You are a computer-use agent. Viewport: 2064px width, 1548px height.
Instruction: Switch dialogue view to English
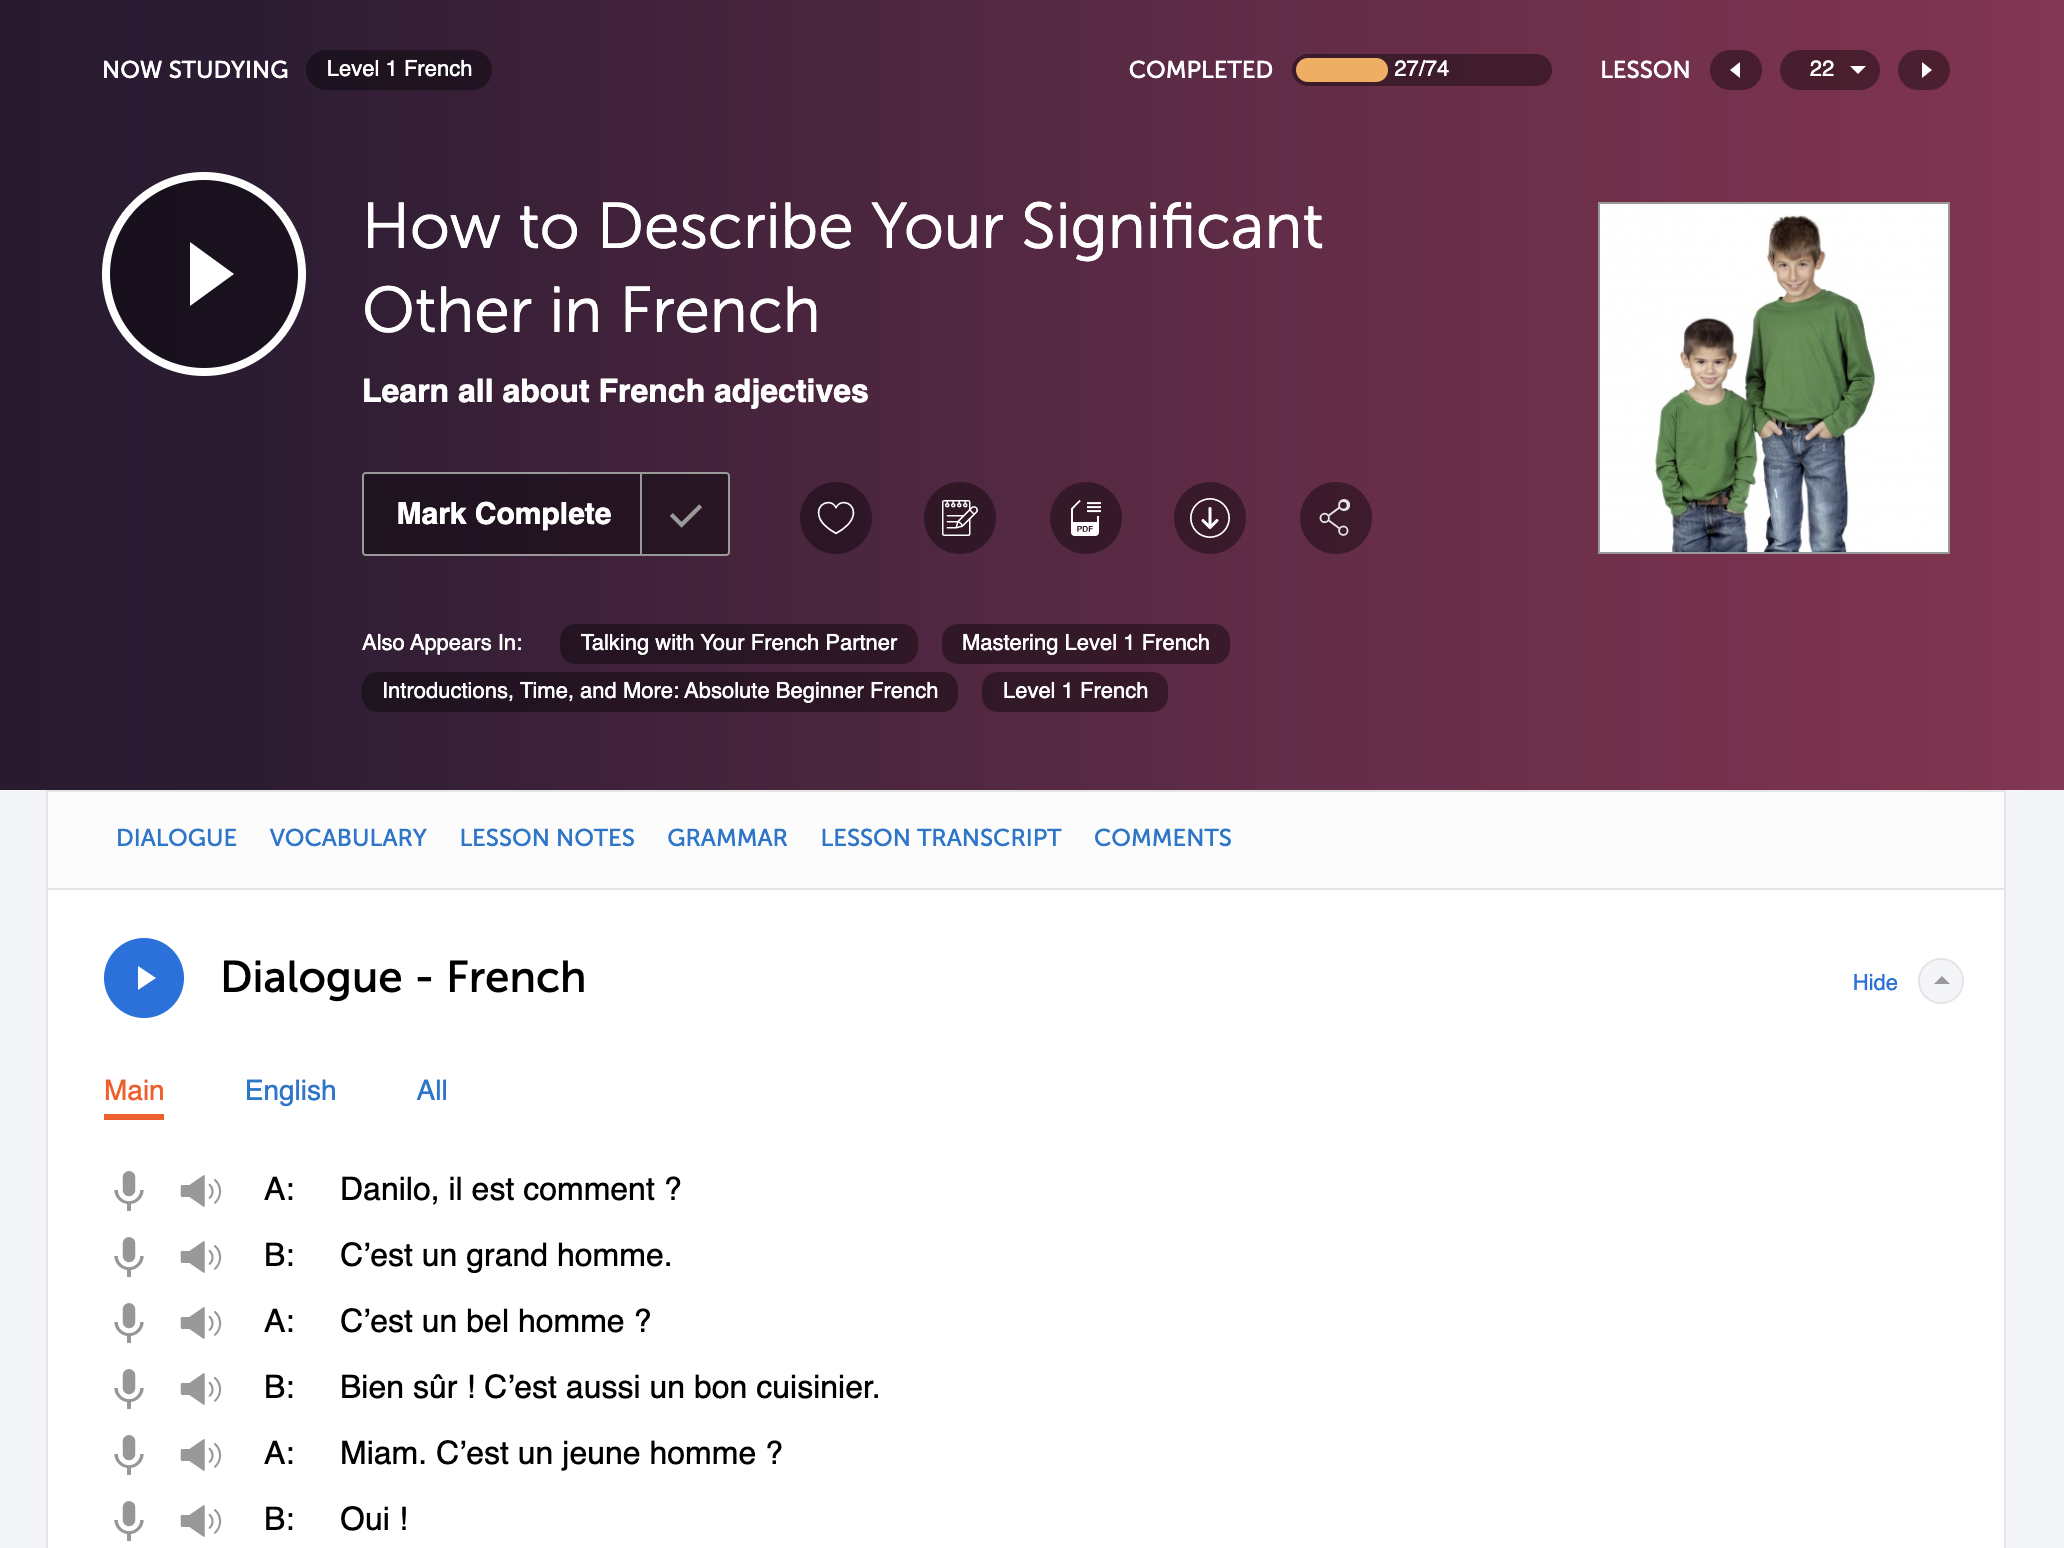(x=290, y=1090)
